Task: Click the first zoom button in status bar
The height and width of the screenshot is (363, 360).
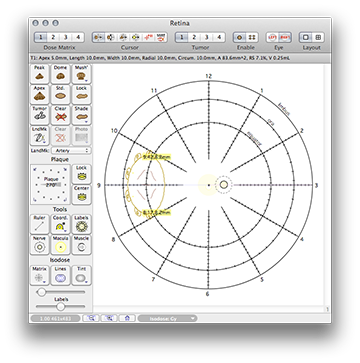Action: click(x=91, y=318)
